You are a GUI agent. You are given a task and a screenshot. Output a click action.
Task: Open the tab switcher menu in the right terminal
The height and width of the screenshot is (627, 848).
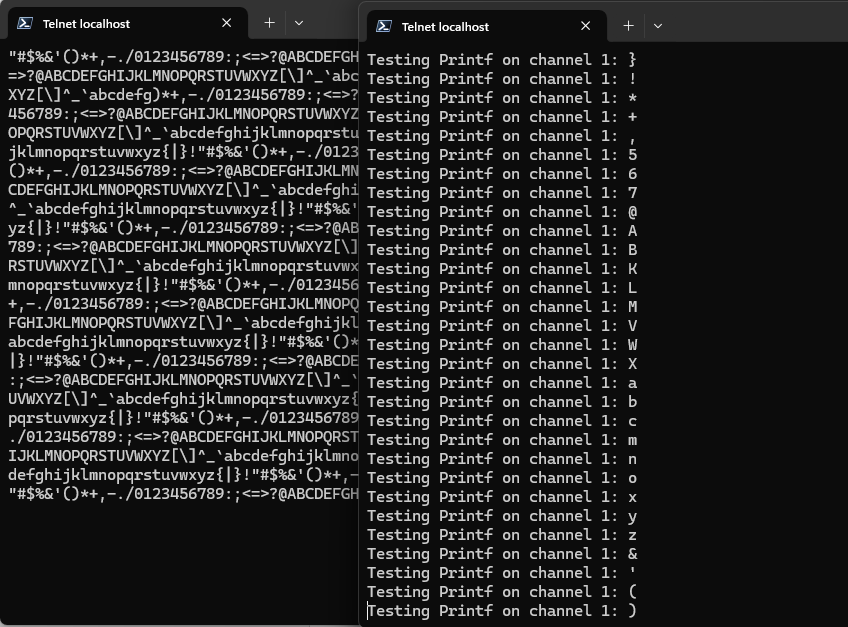pos(658,26)
